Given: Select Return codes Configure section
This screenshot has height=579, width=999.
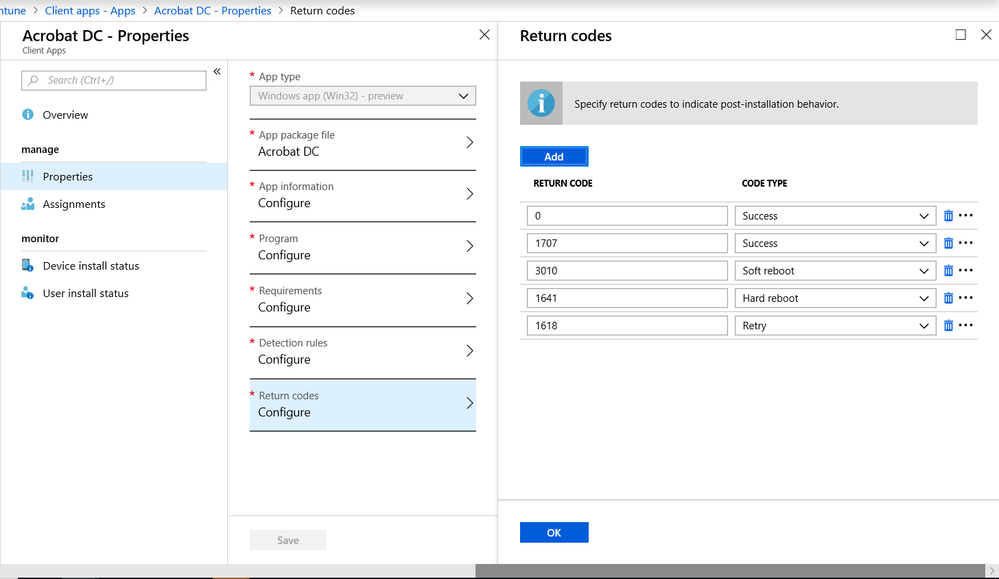Looking at the screenshot, I should [x=363, y=405].
